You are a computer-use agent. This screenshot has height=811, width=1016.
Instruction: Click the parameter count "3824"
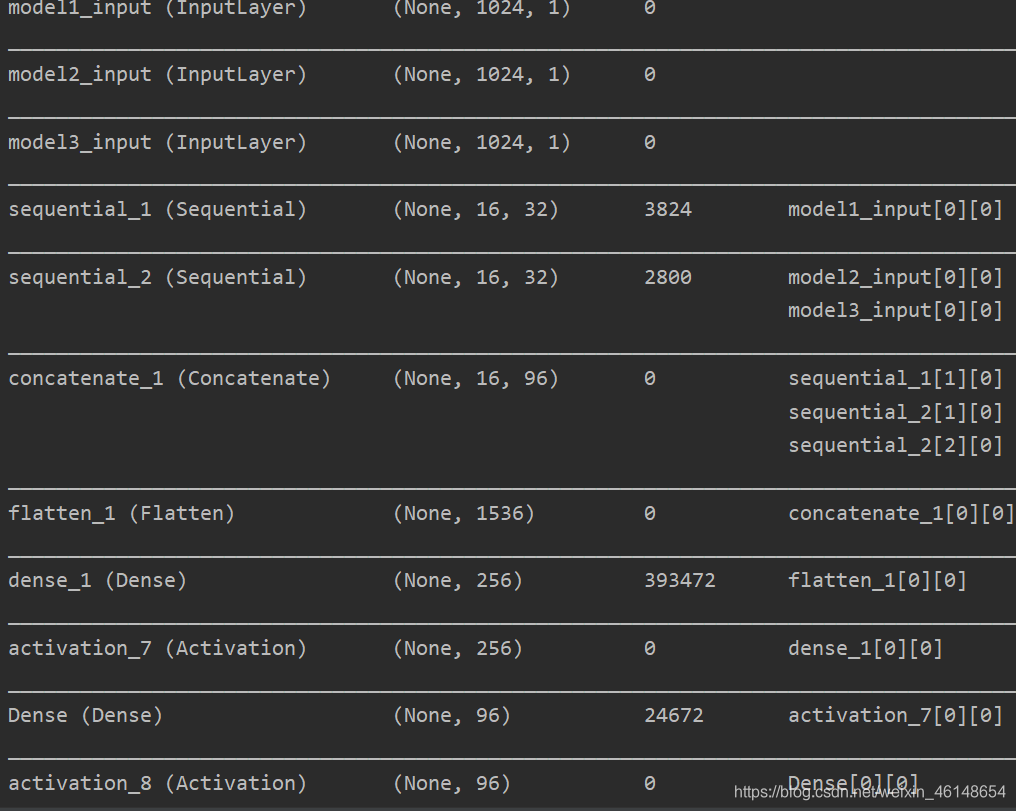click(667, 209)
